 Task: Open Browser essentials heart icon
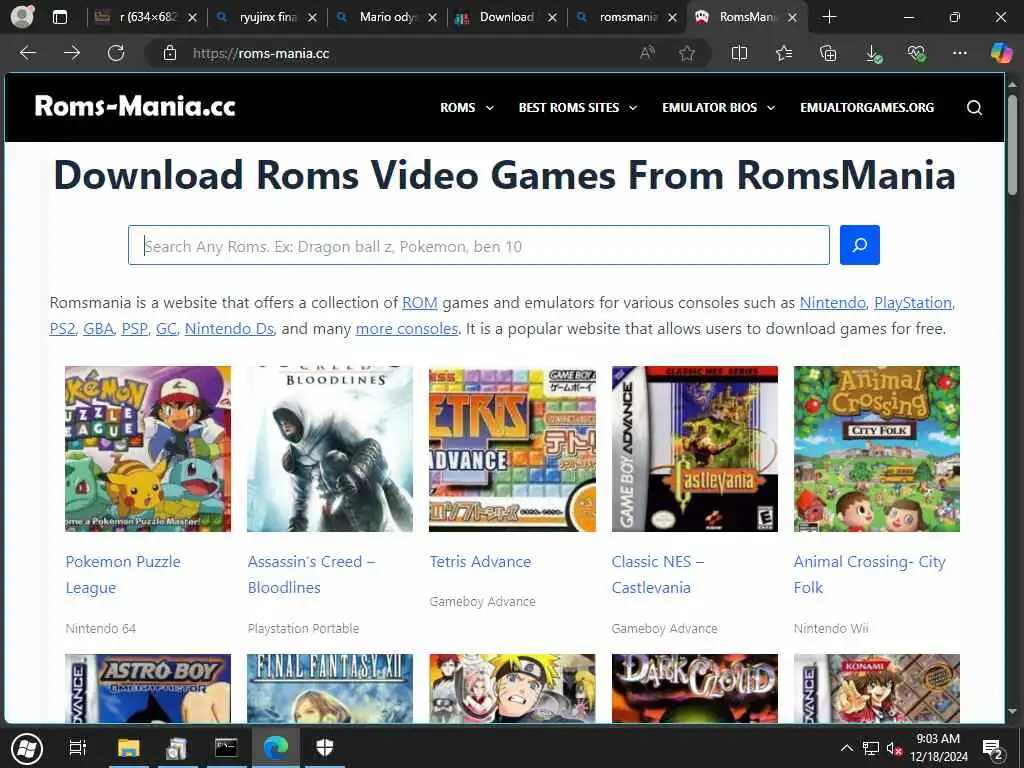(917, 54)
